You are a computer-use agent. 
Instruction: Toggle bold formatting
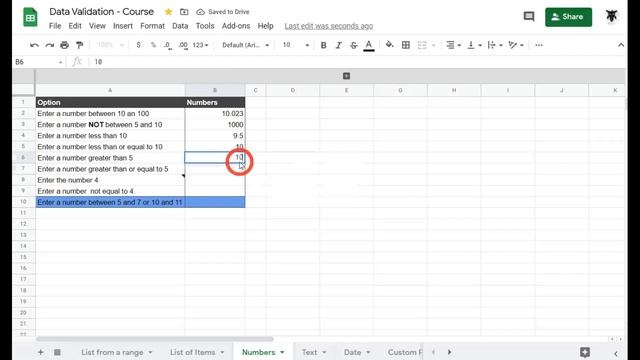point(323,45)
